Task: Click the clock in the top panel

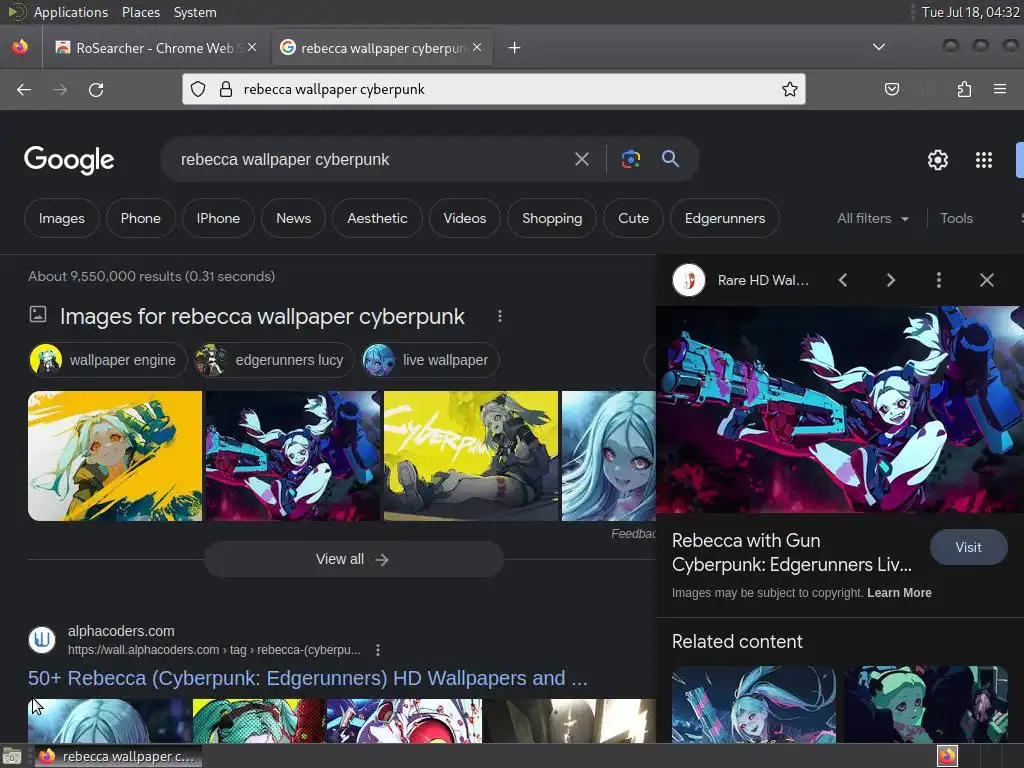Action: tap(970, 12)
